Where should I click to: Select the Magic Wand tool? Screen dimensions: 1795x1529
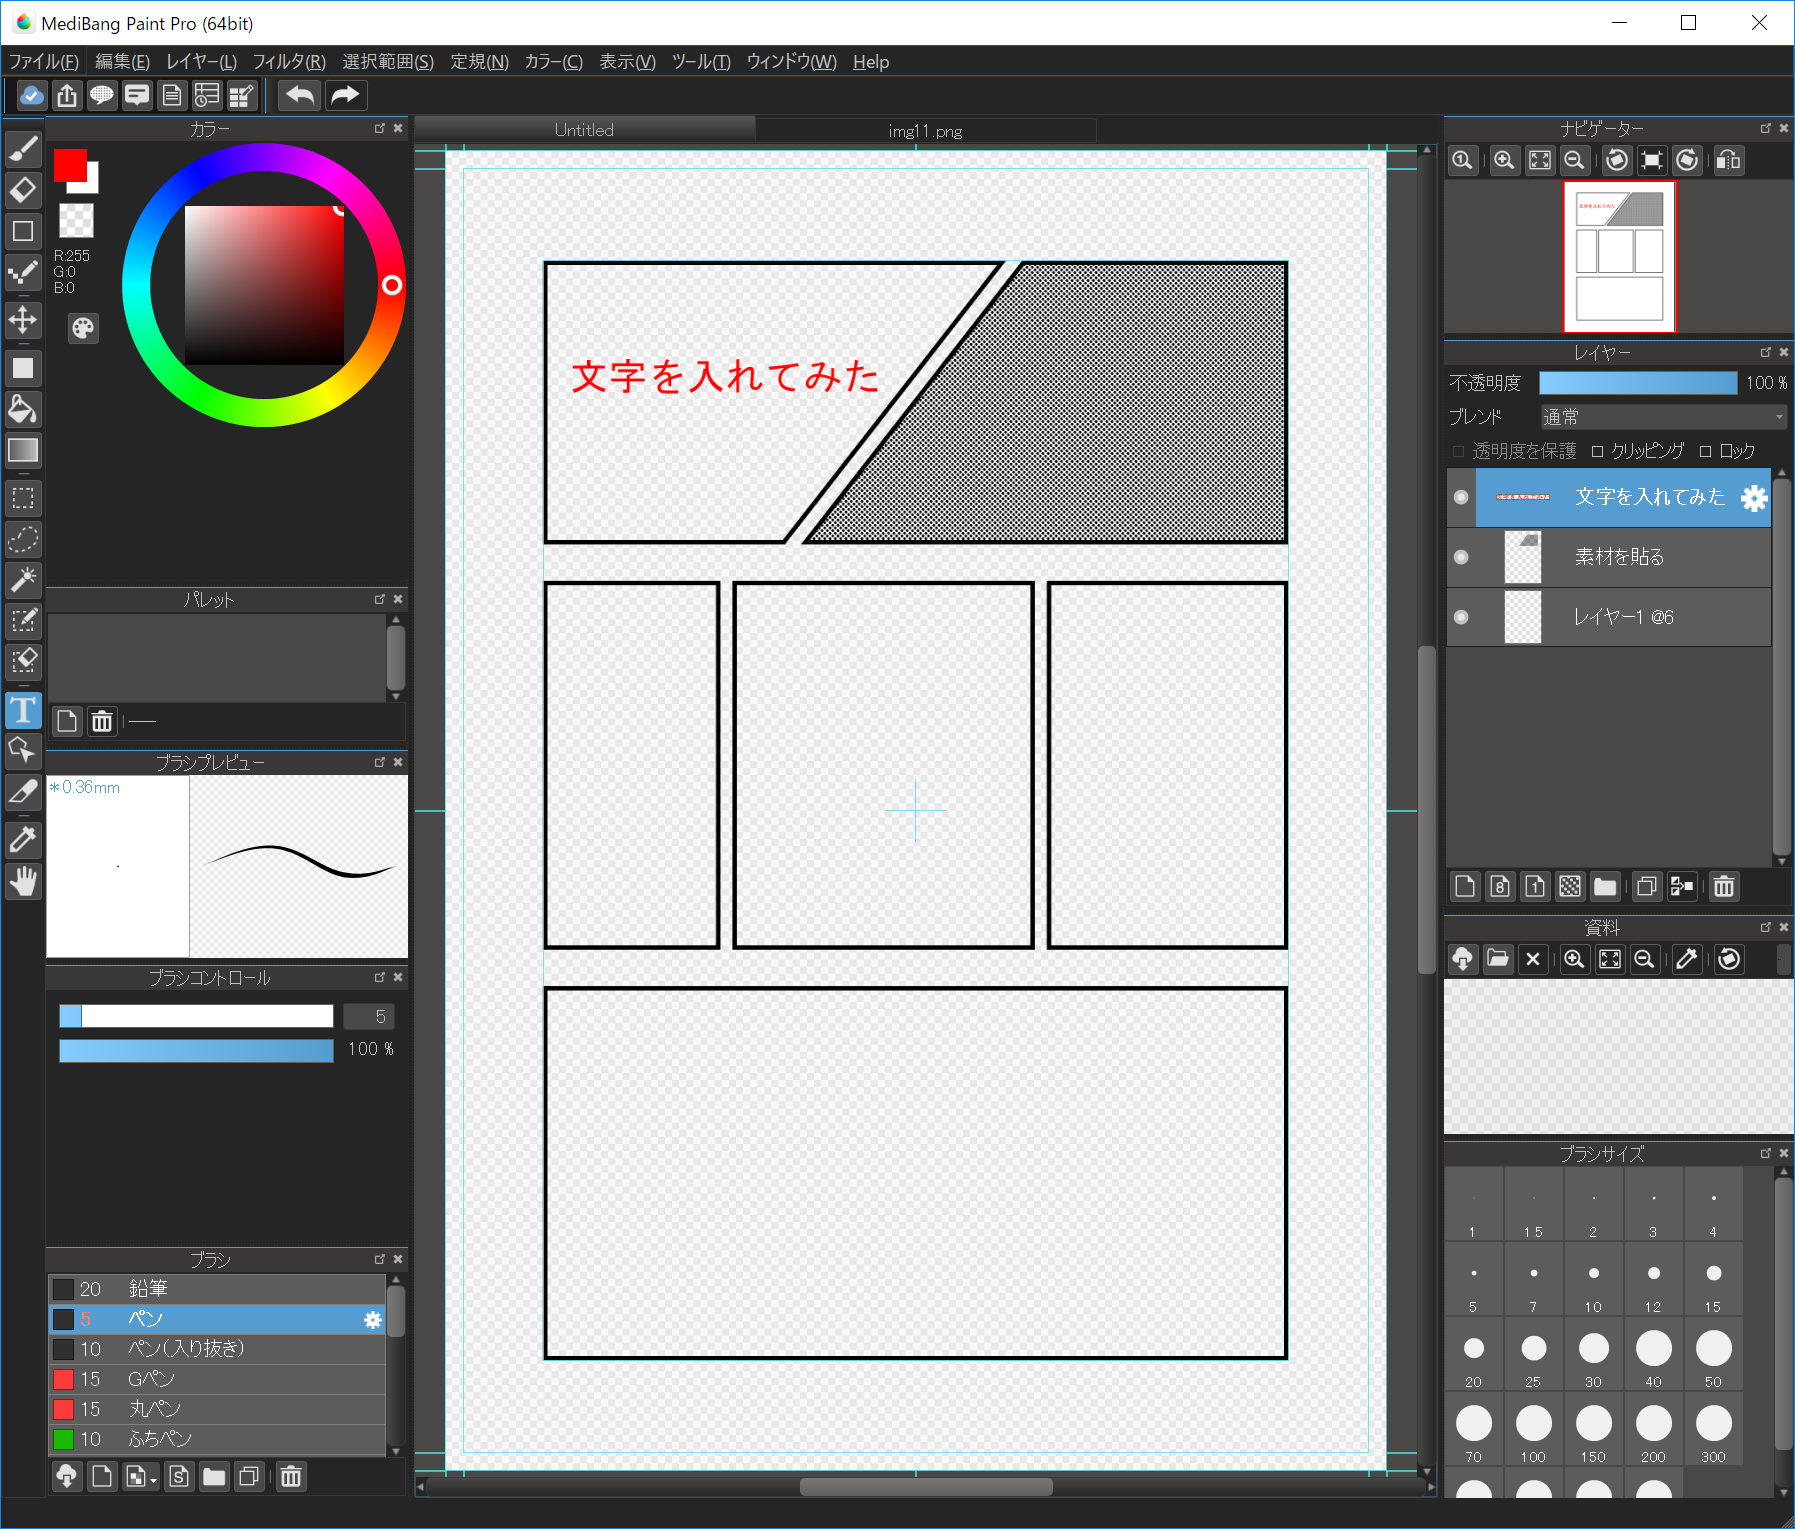pos(23,579)
